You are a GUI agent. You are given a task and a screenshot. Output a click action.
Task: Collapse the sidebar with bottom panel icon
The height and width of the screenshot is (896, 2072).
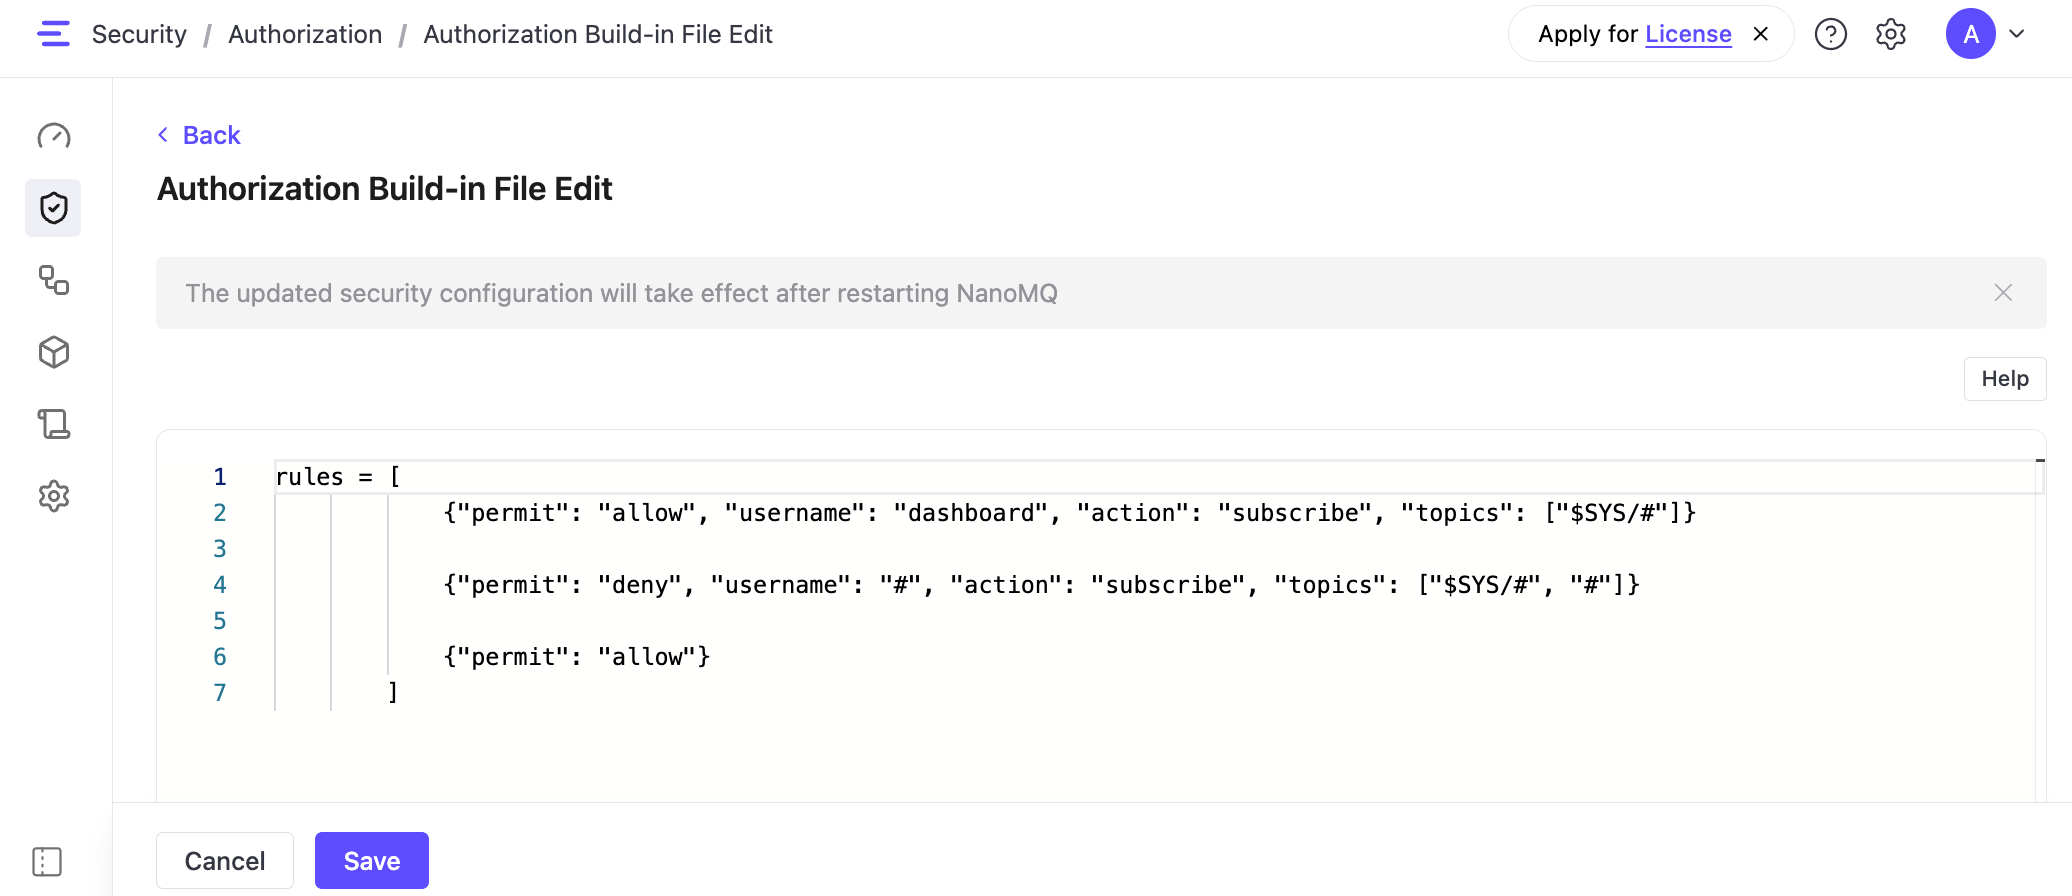47,861
